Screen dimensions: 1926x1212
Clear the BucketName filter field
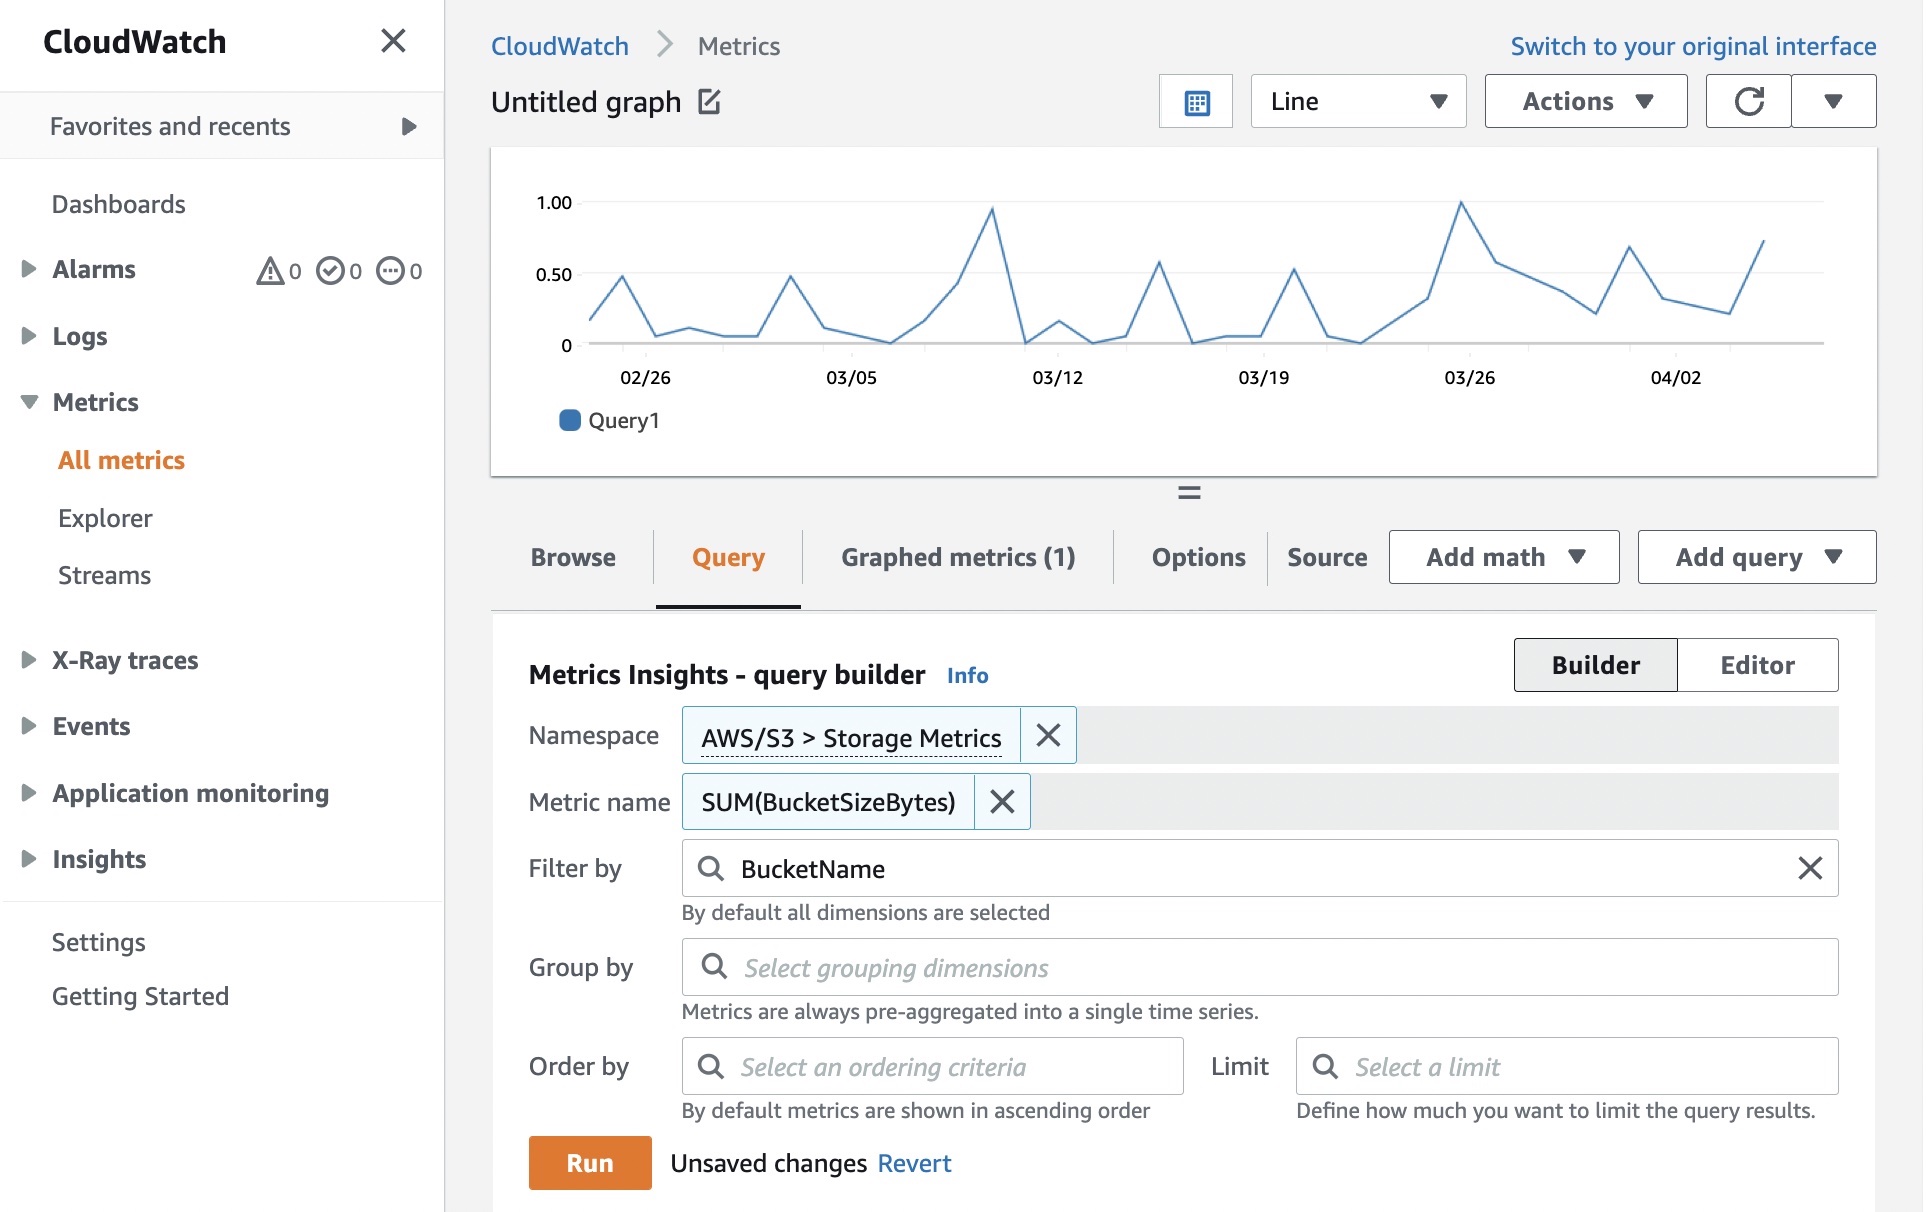pos(1809,868)
